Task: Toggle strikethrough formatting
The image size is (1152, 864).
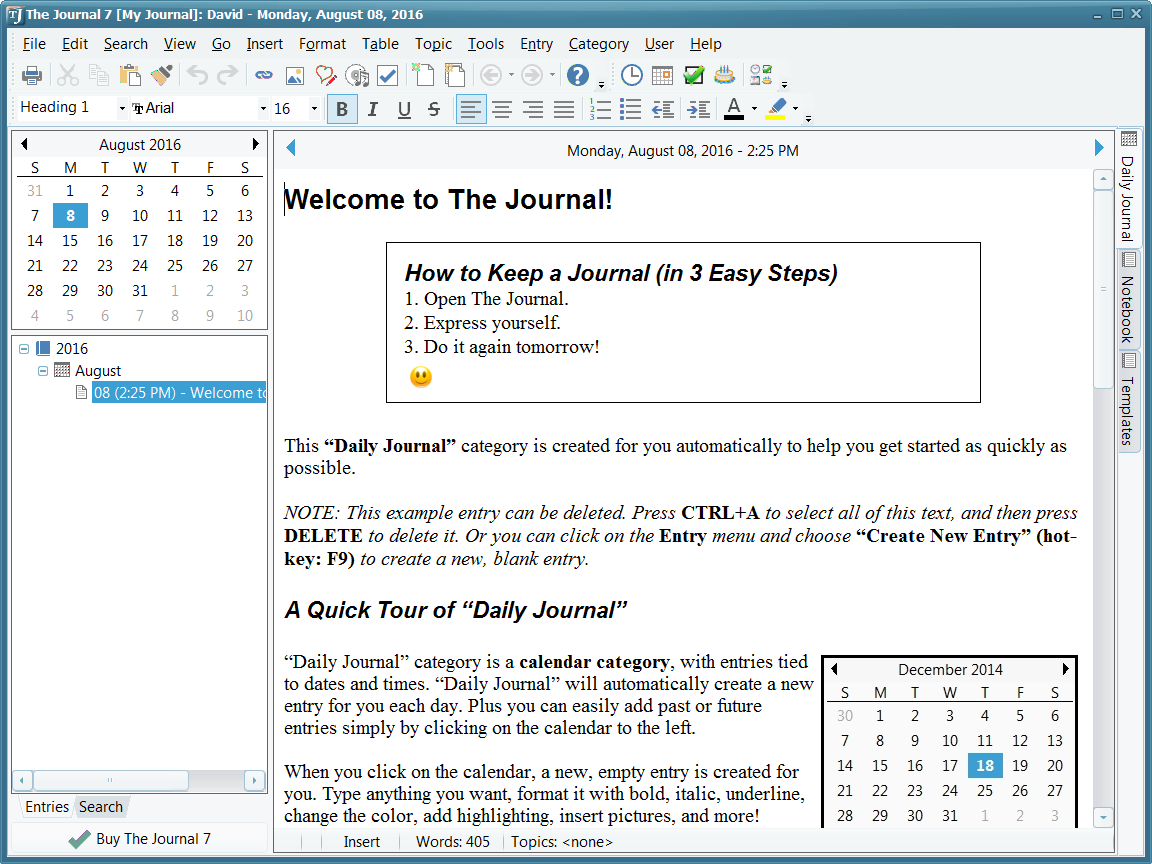Action: pos(433,109)
